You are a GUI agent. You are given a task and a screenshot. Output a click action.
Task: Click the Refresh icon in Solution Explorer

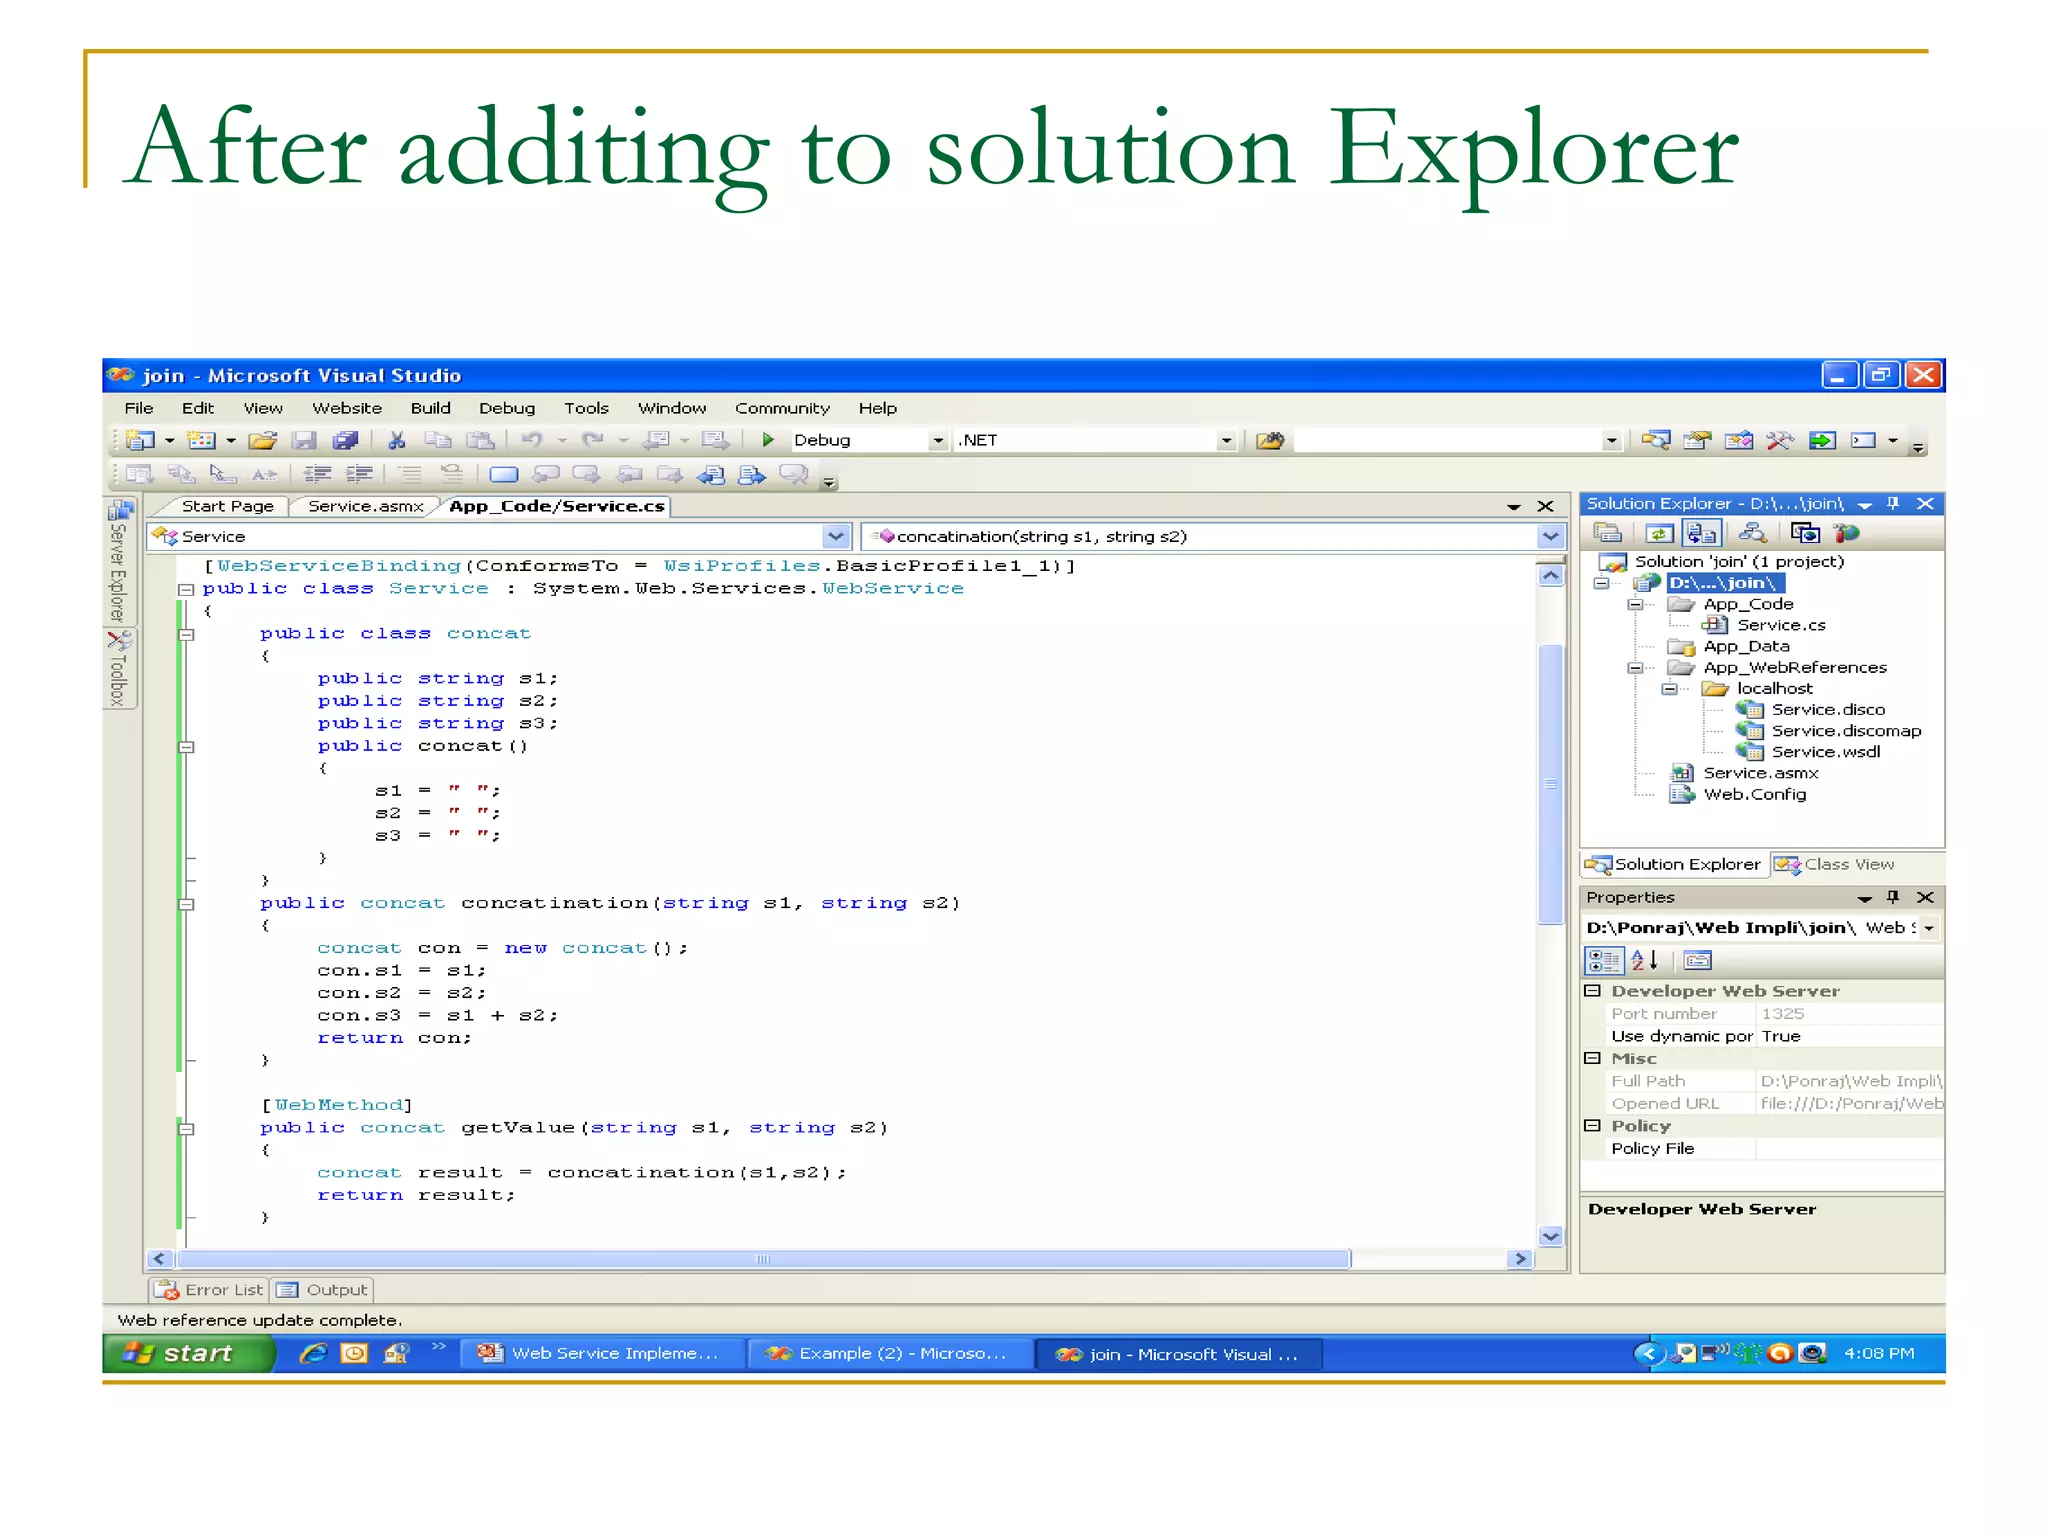click(x=1659, y=533)
